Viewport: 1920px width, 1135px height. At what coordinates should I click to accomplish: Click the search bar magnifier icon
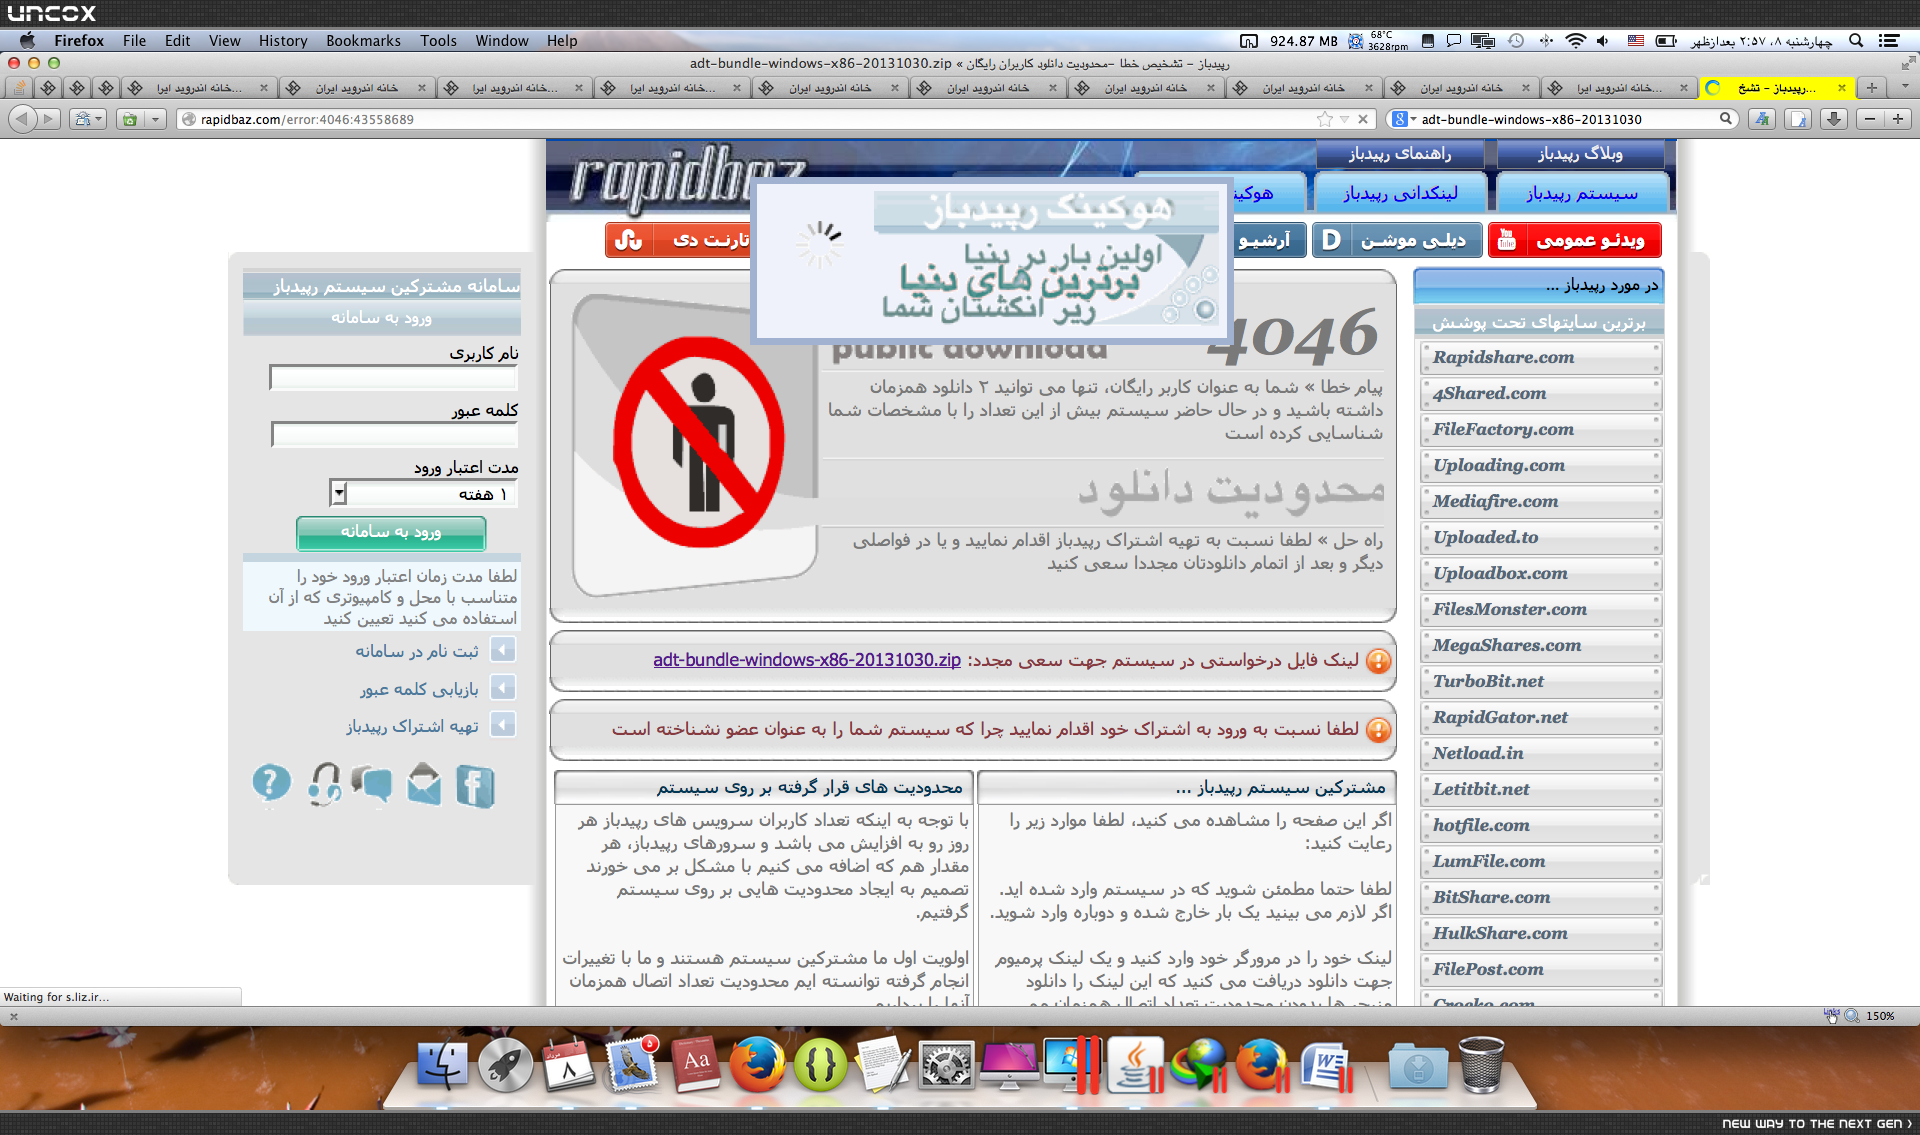1726,119
